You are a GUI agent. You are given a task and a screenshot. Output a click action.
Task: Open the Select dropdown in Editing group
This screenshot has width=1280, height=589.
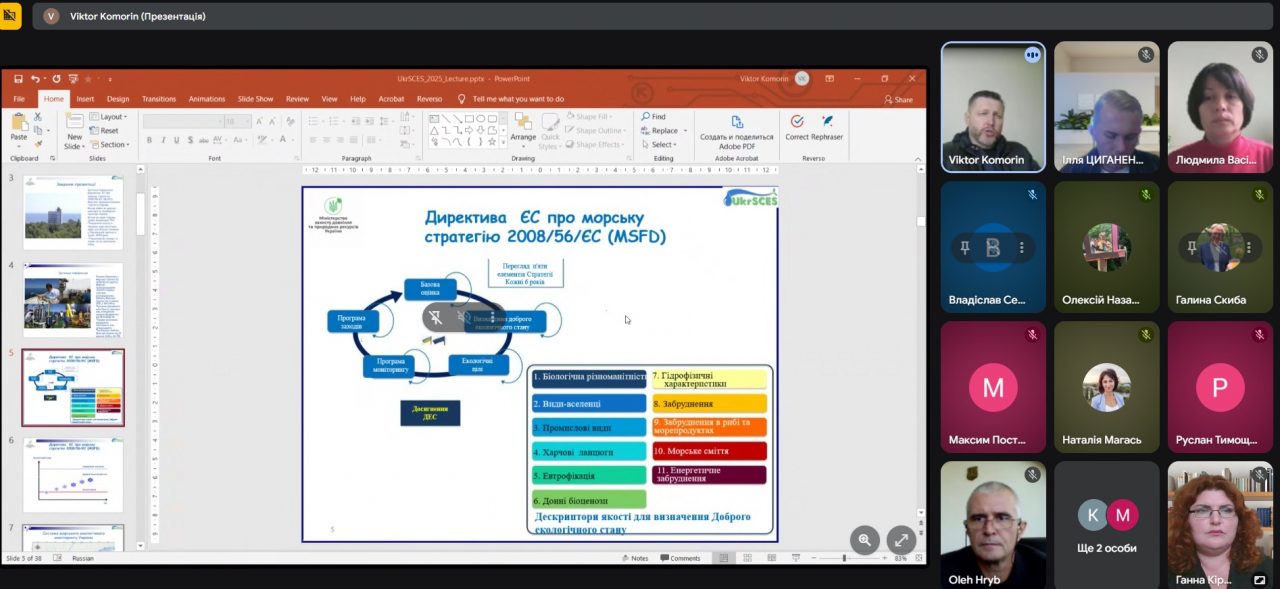(660, 145)
